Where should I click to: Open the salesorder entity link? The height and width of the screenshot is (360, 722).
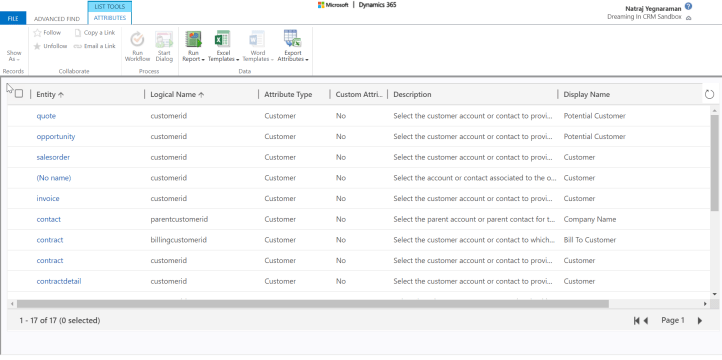point(53,157)
